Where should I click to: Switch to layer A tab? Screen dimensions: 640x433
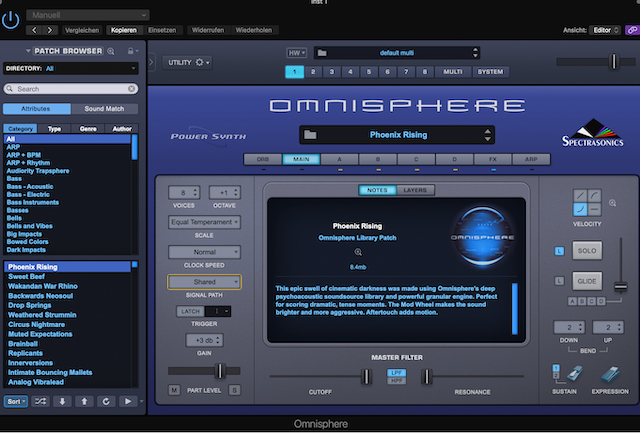340,159
